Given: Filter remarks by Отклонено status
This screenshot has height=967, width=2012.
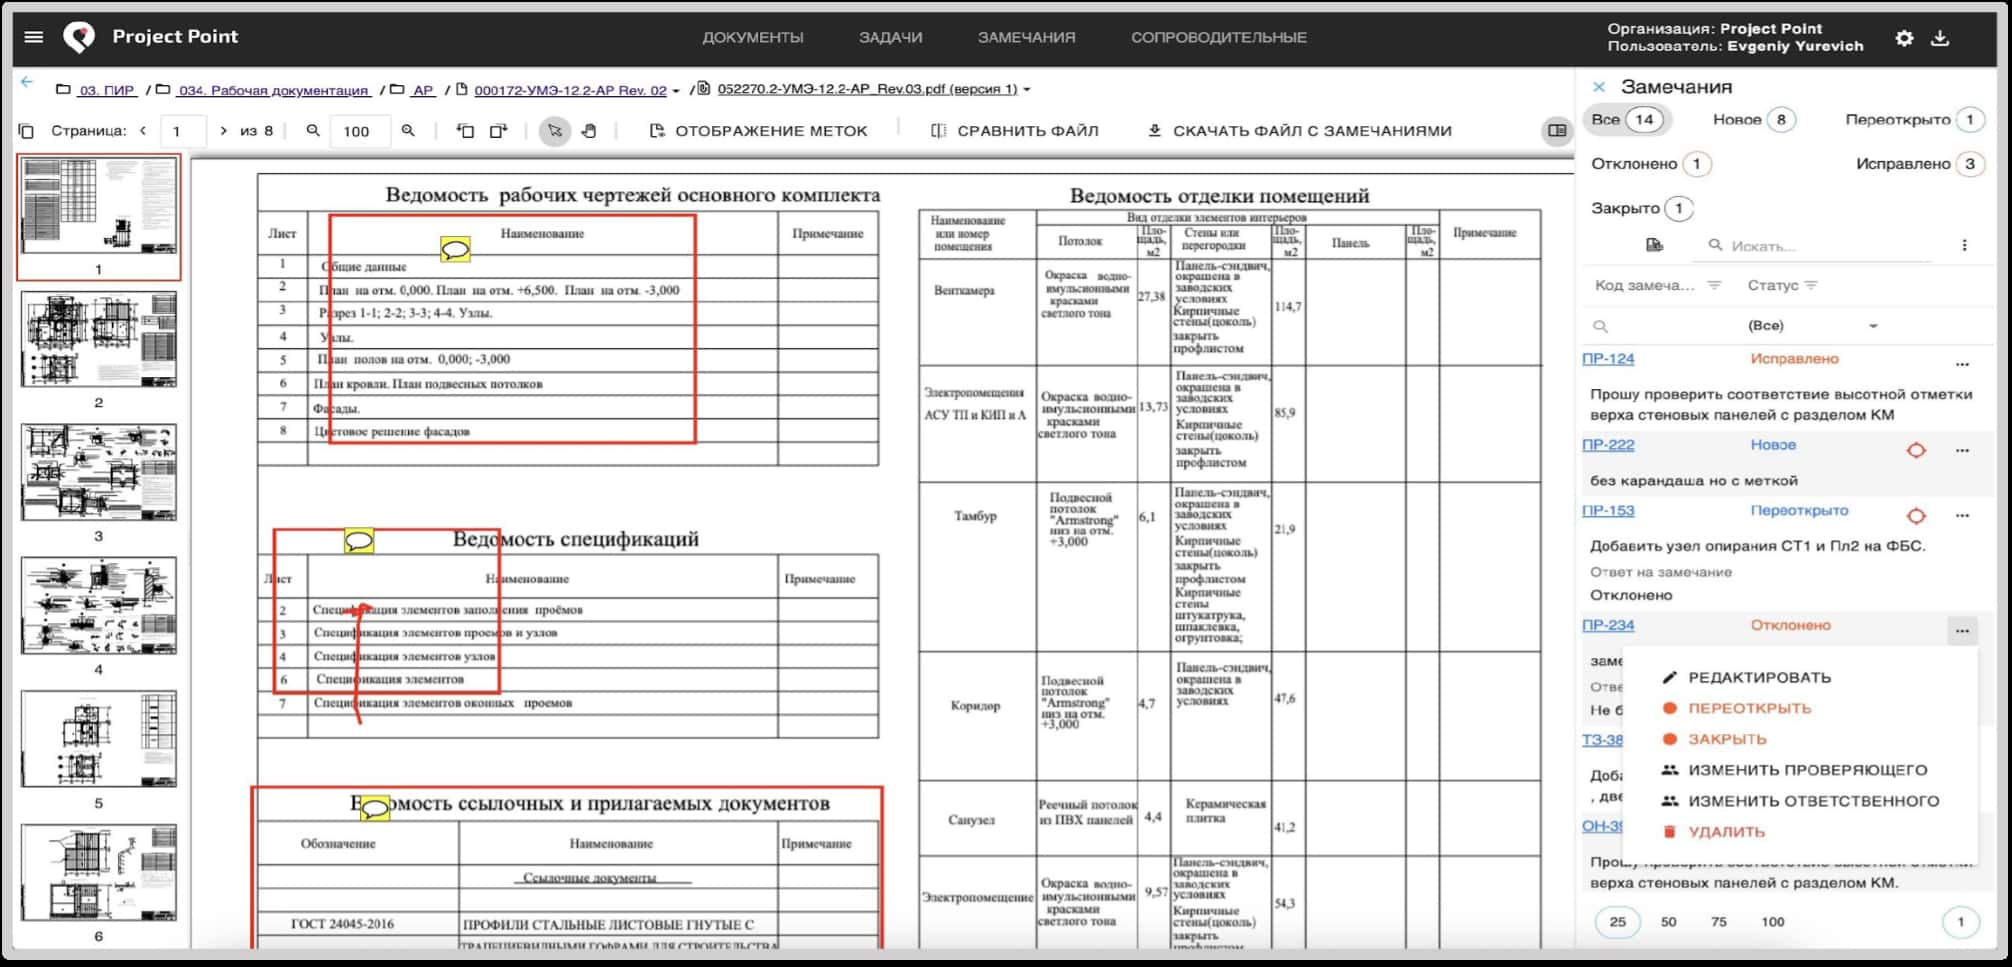Looking at the screenshot, I should point(1651,164).
